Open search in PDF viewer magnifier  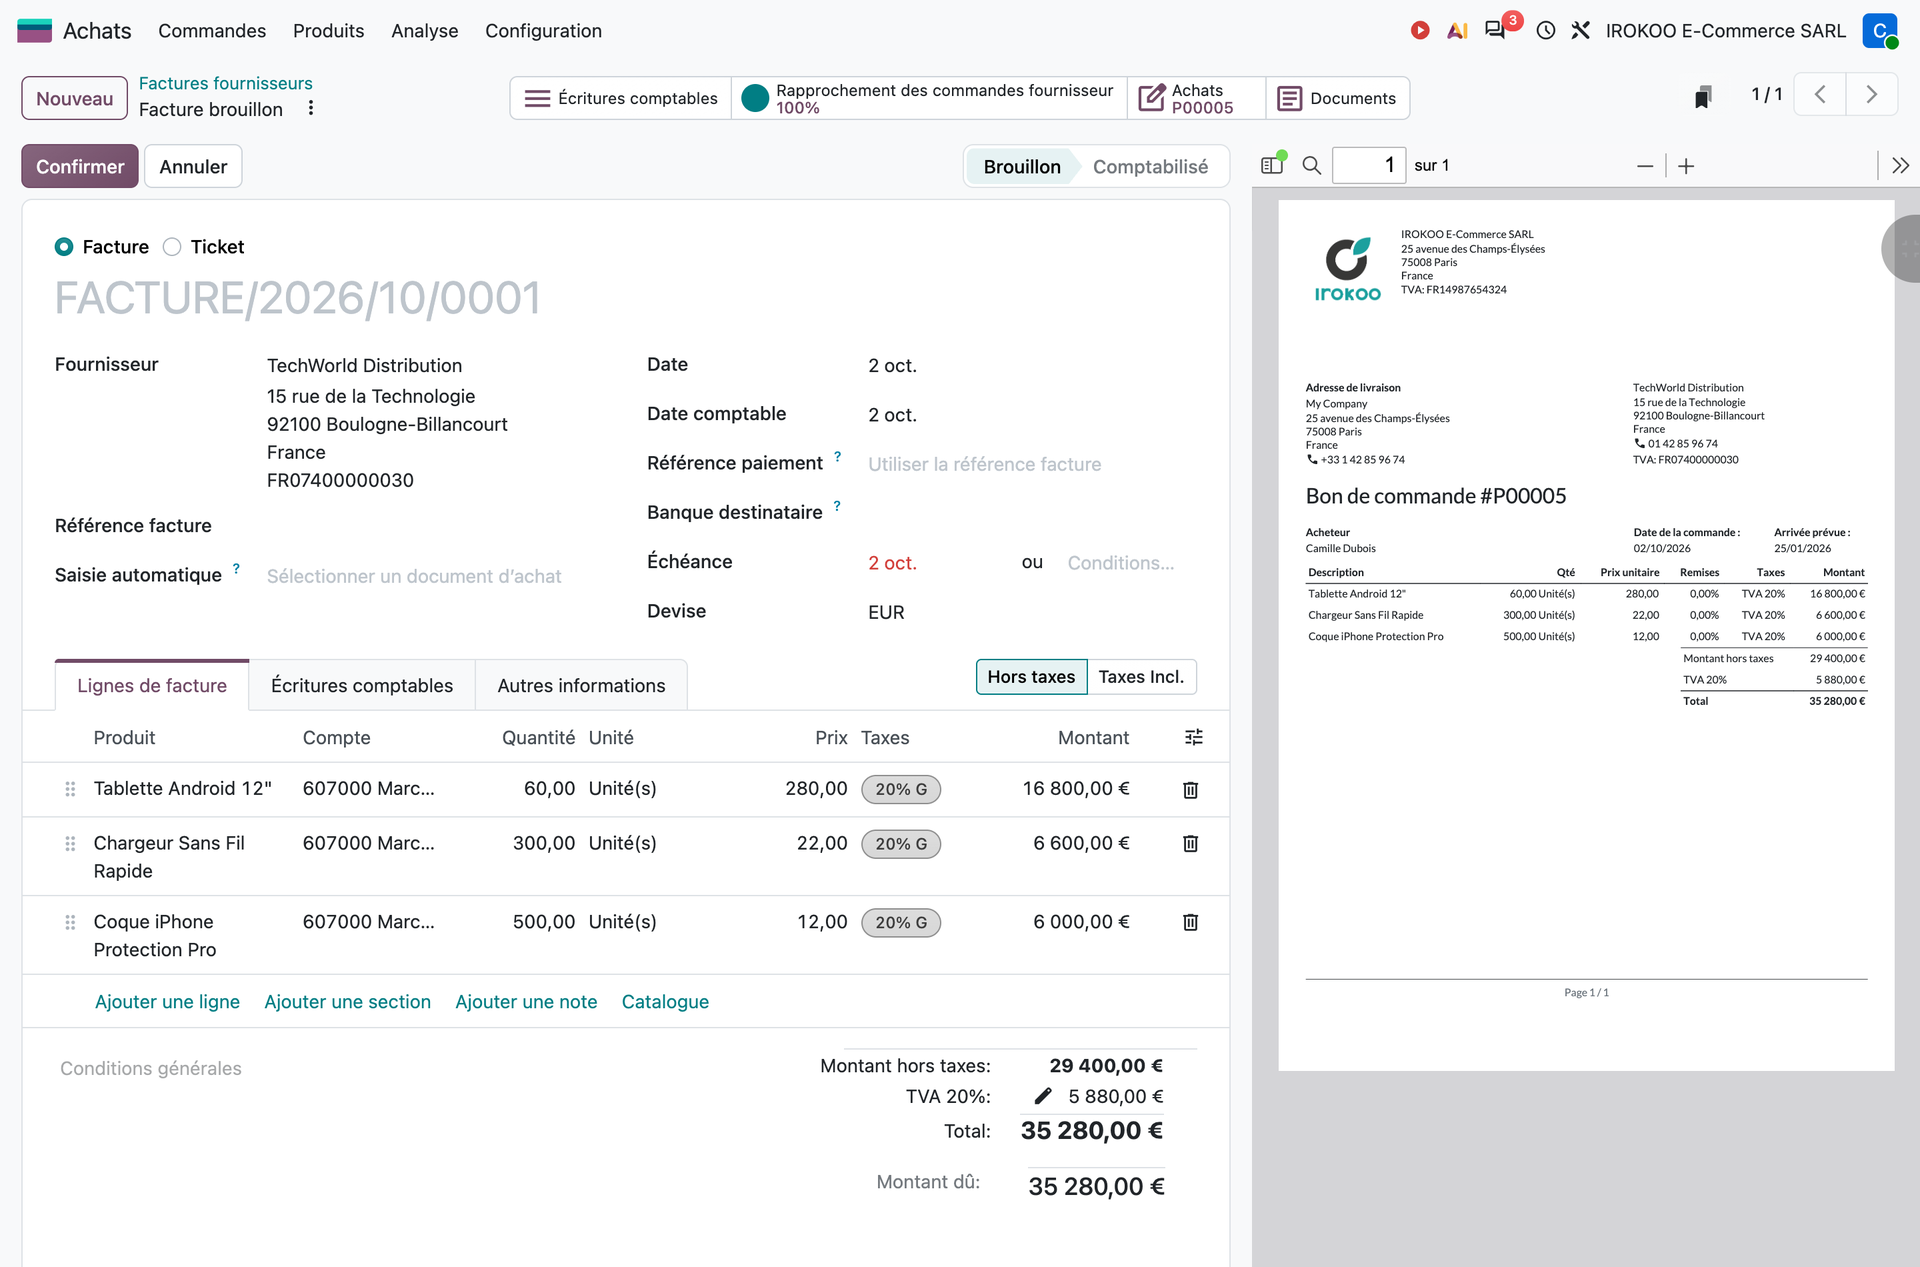point(1312,166)
